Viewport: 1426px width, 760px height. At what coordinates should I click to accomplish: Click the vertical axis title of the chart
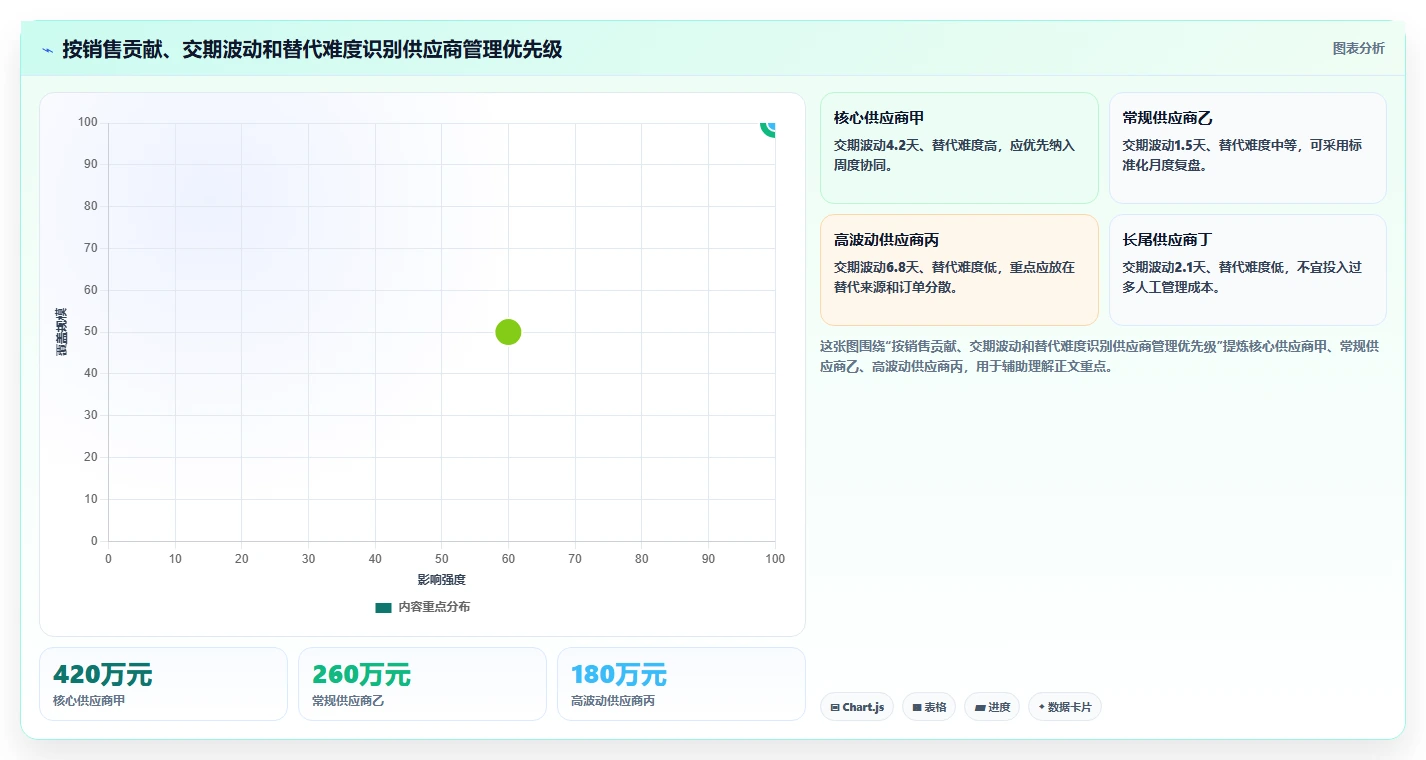62,332
